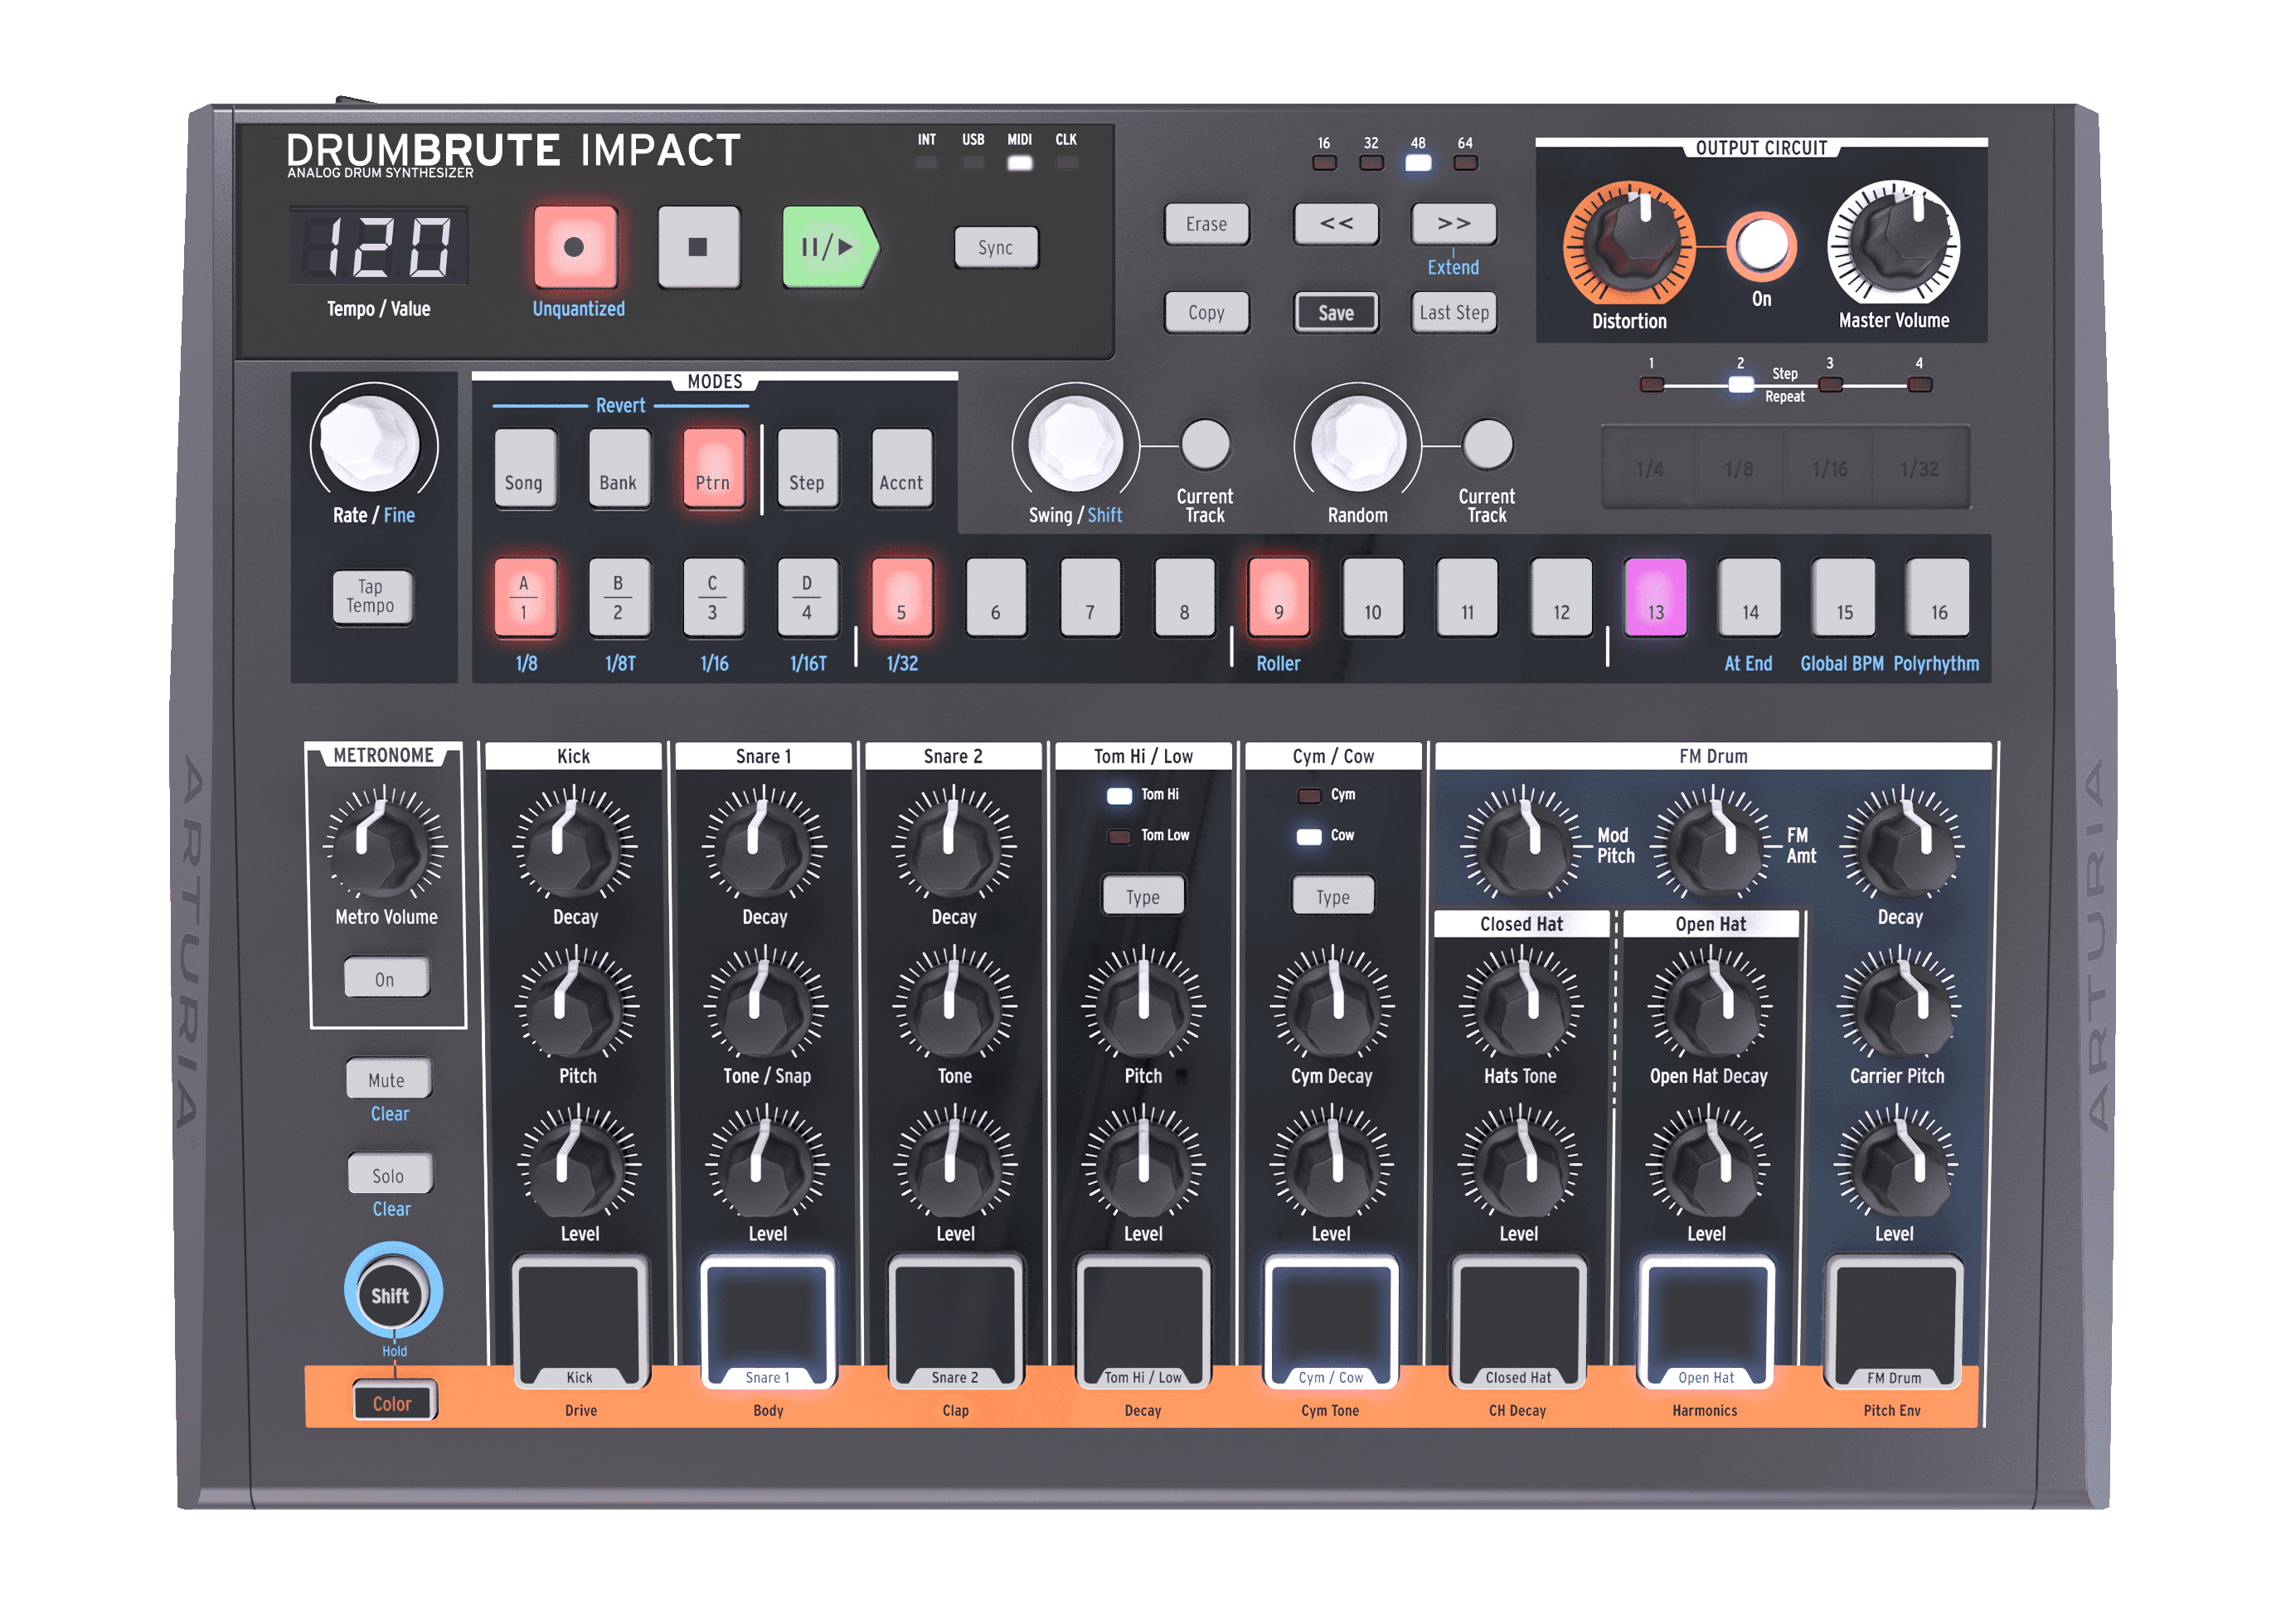Image resolution: width=2286 pixels, height=1624 pixels.
Task: Go to next page with >> button
Action: 1454,224
